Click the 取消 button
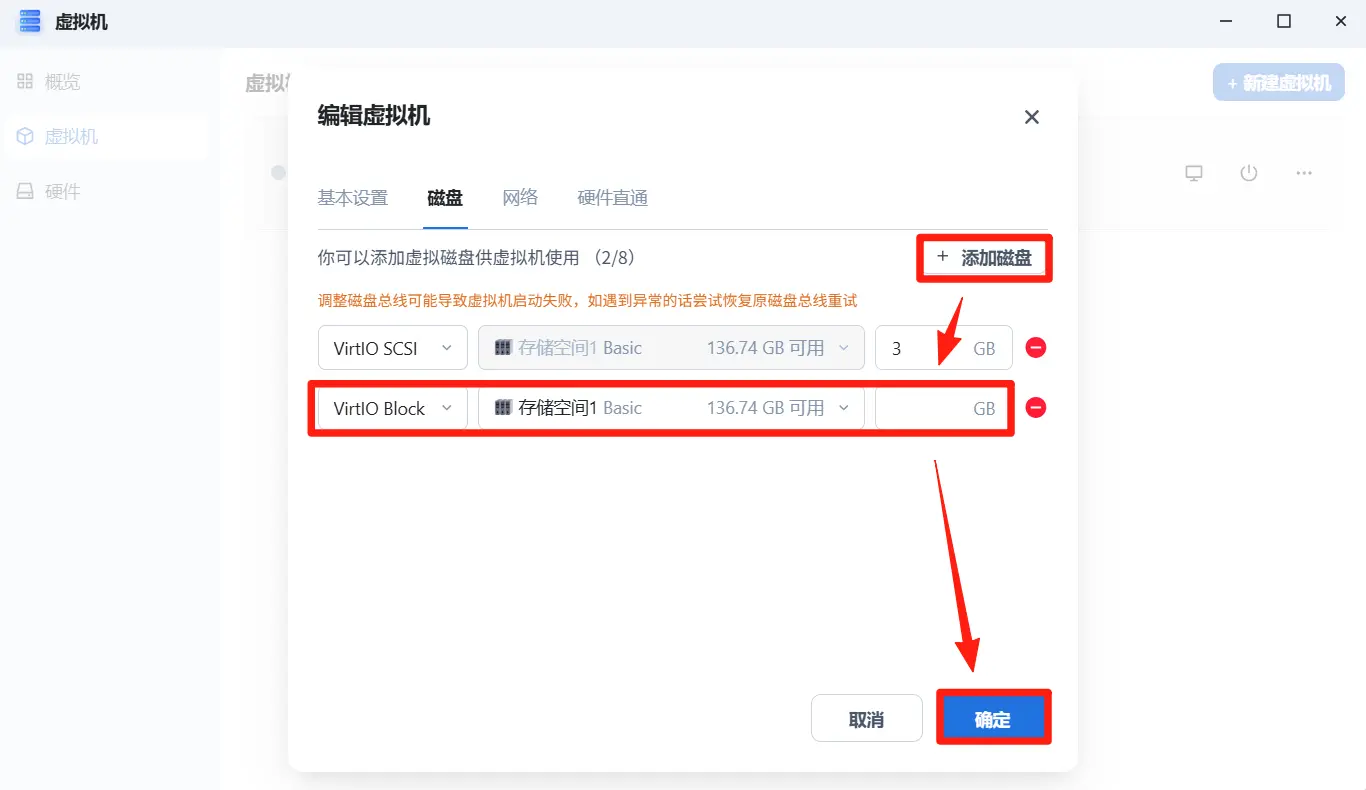The height and width of the screenshot is (790, 1366). point(866,719)
